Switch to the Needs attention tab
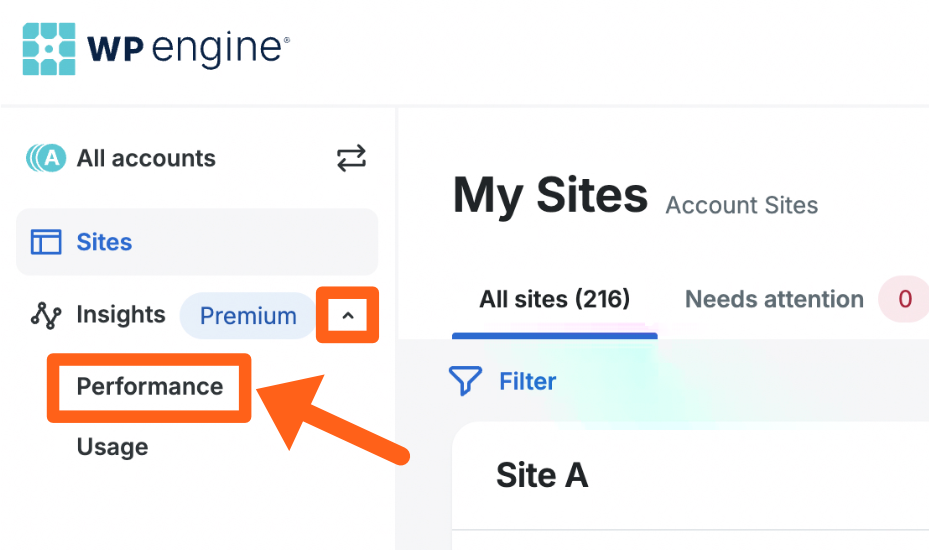 click(774, 299)
